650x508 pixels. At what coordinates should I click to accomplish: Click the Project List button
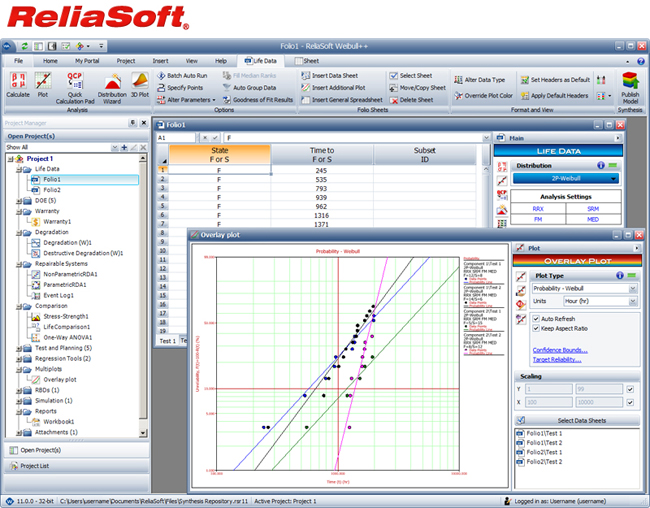pyautogui.click(x=35, y=466)
